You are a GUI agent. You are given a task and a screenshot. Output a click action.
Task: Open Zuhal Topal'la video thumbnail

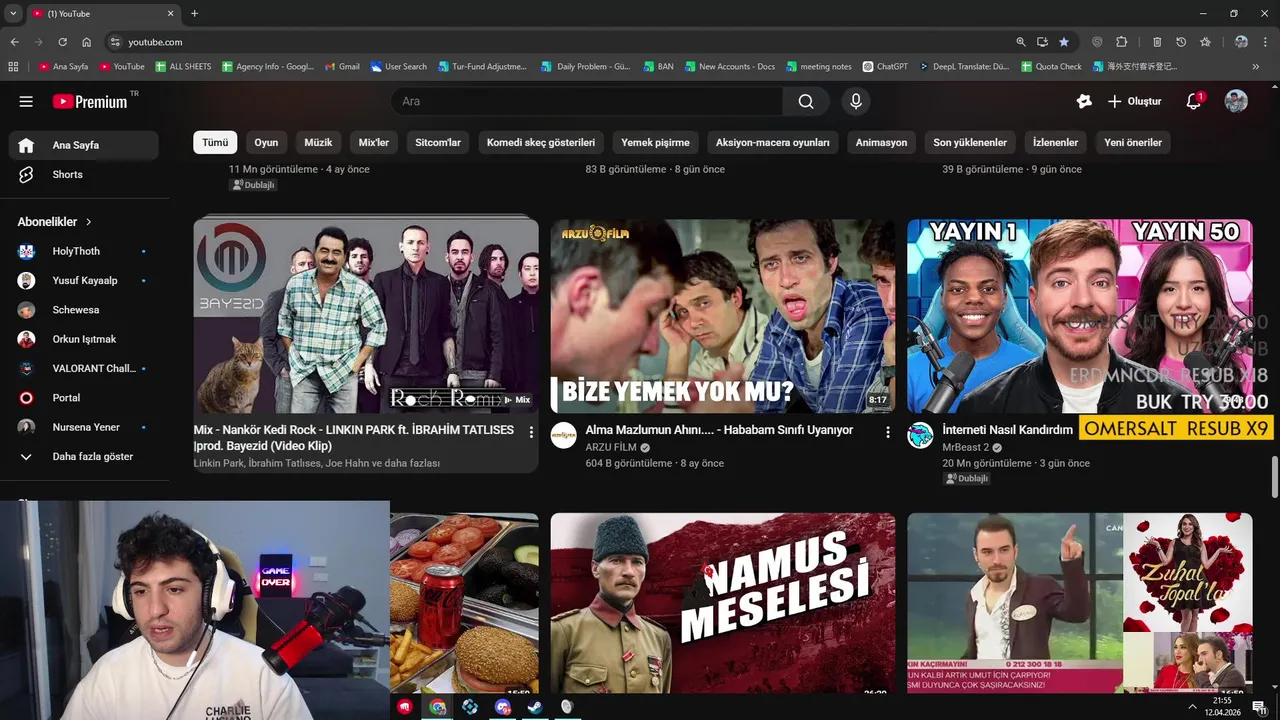pyautogui.click(x=1079, y=603)
